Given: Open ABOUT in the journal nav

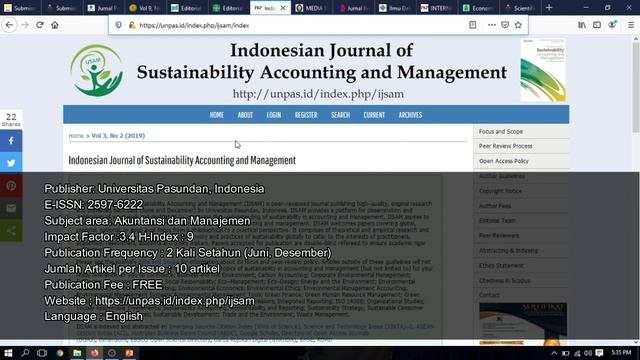Looking at the screenshot, I should 245,115.
